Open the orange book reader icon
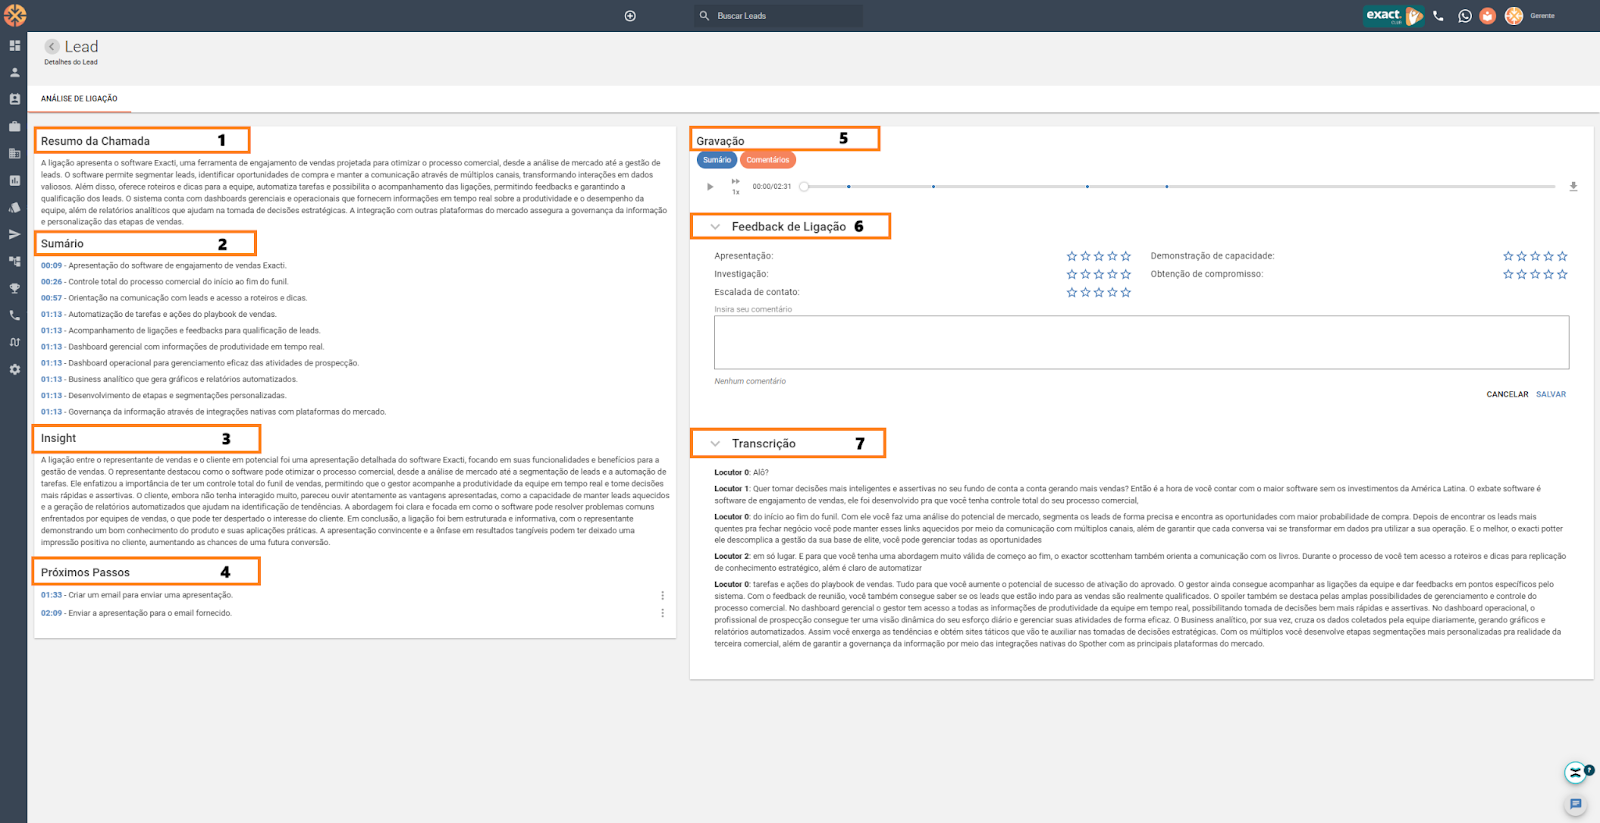Viewport: 1600px width, 823px height. click(1488, 16)
